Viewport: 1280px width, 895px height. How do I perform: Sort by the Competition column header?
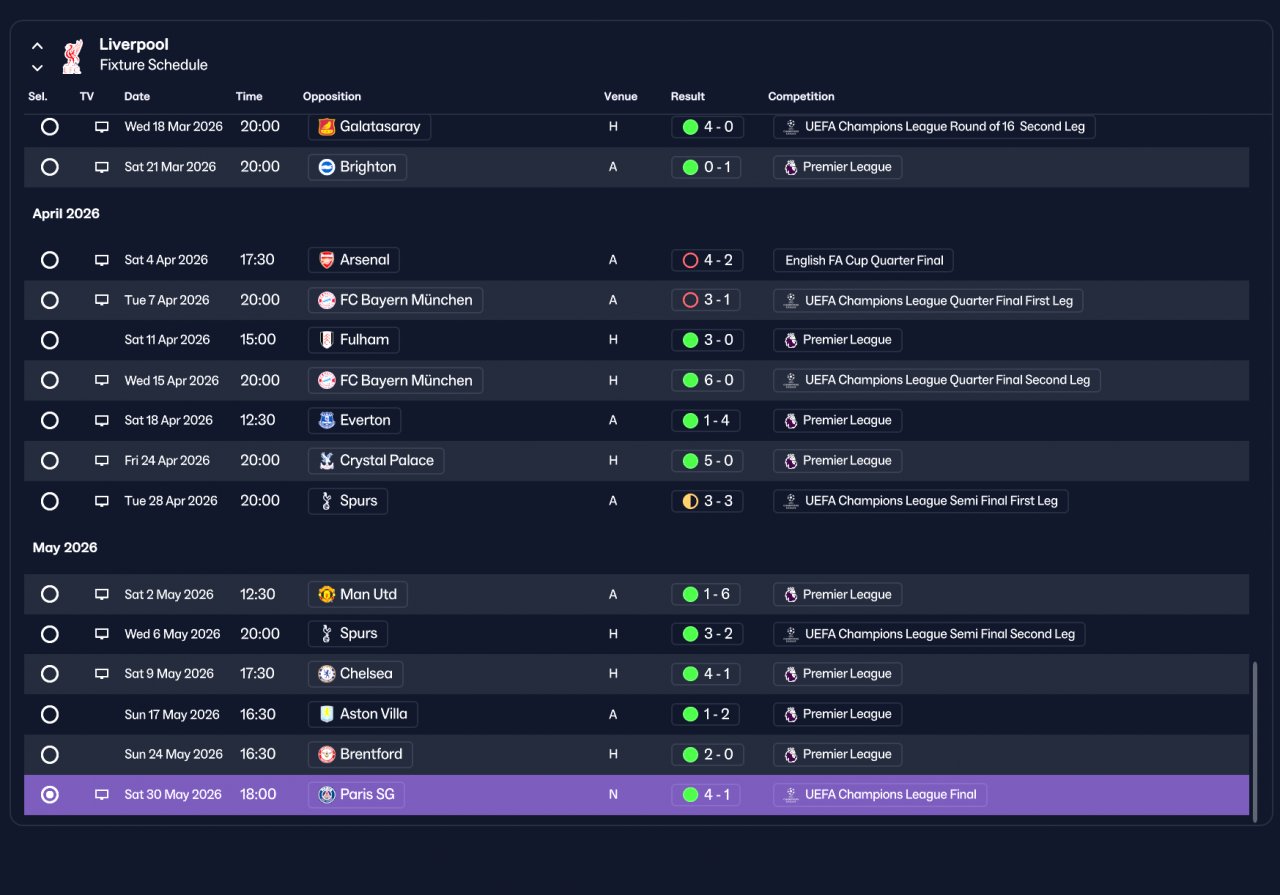(x=801, y=97)
